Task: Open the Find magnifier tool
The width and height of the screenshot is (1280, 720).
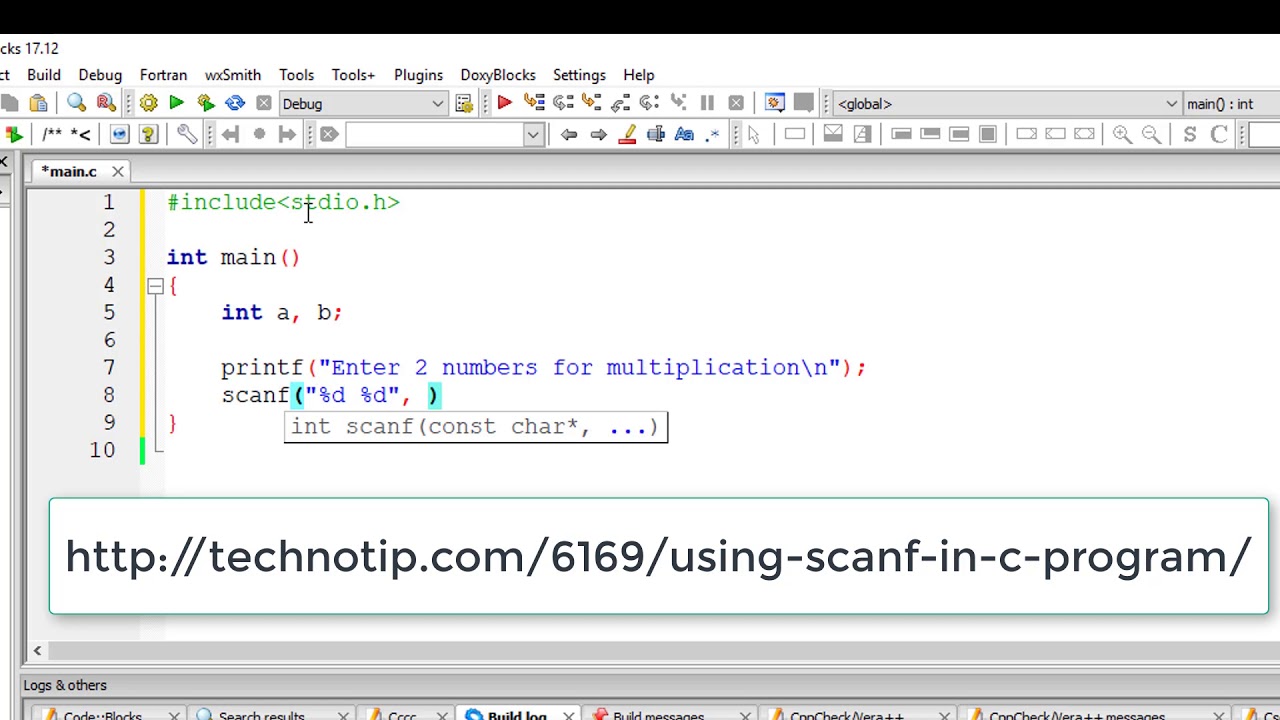Action: click(x=76, y=103)
